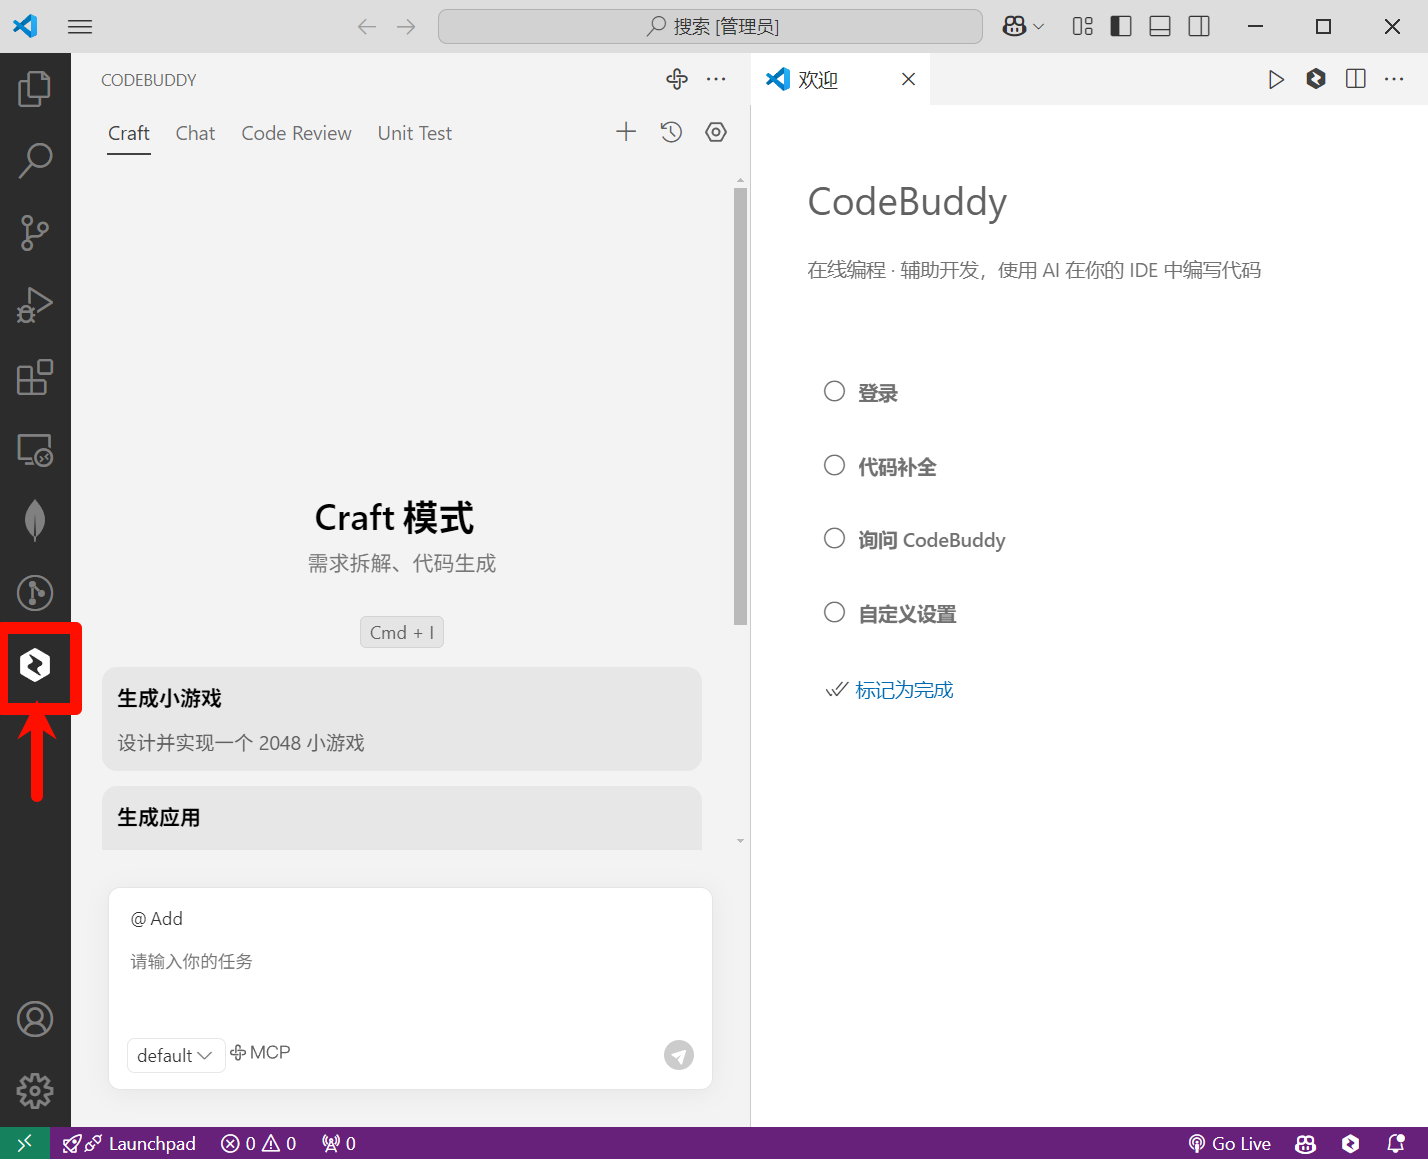Viewport: 1428px width, 1159px height.
Task: Open Customize Layout icon
Action: (x=1083, y=26)
